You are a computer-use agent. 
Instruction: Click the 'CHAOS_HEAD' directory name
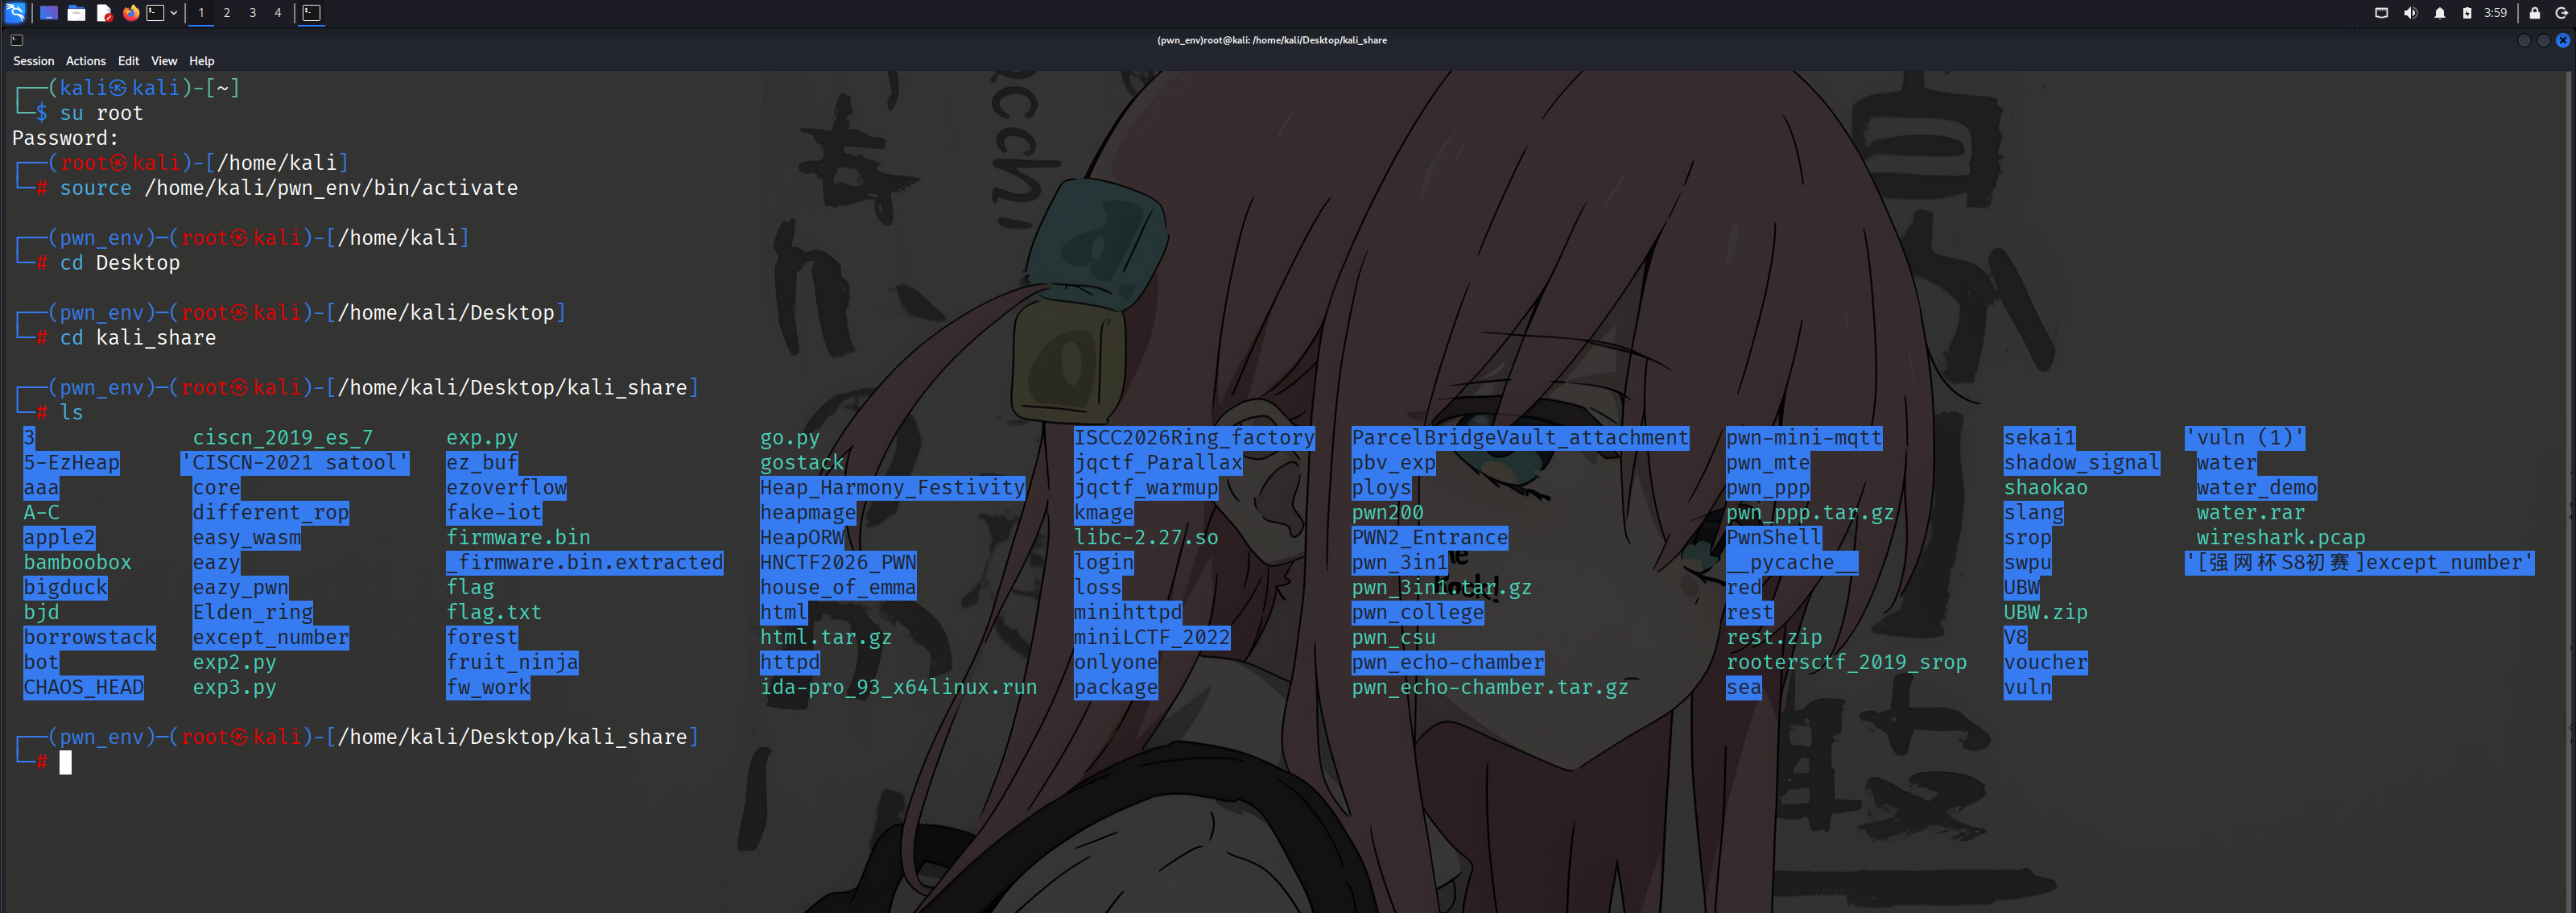pos(84,688)
